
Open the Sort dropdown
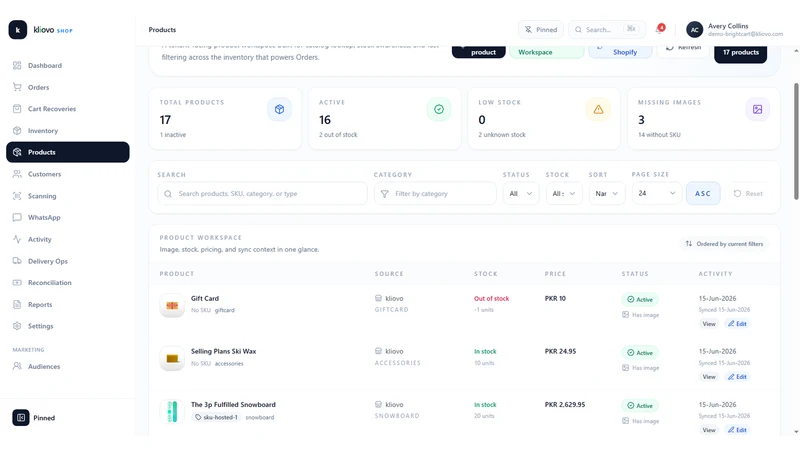tap(607, 193)
